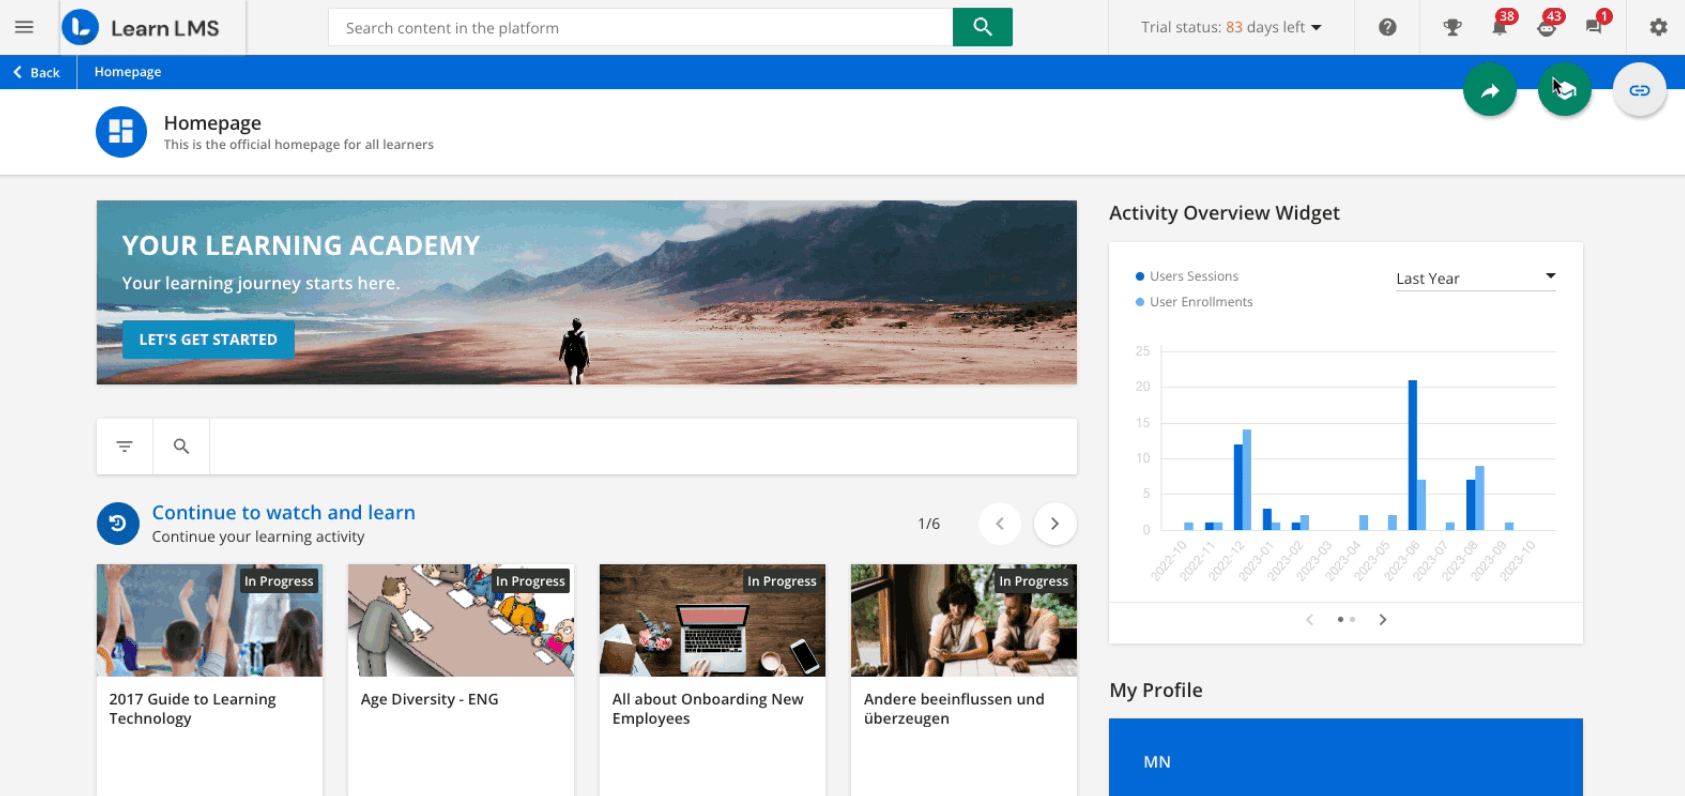The image size is (1685, 796).
Task: Click the green share arrow button
Action: coord(1490,91)
